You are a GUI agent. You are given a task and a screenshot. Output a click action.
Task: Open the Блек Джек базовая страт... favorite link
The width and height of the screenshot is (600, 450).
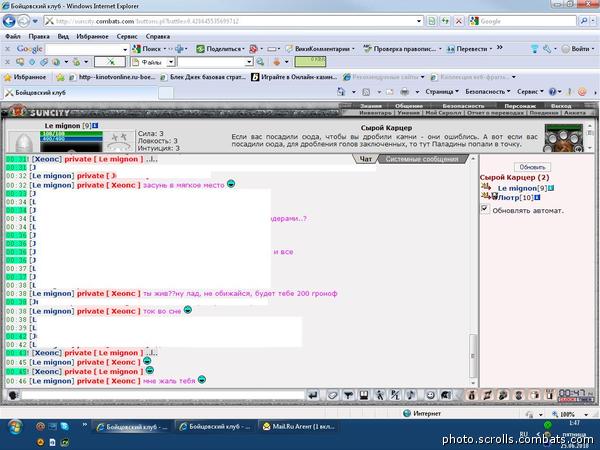point(203,77)
